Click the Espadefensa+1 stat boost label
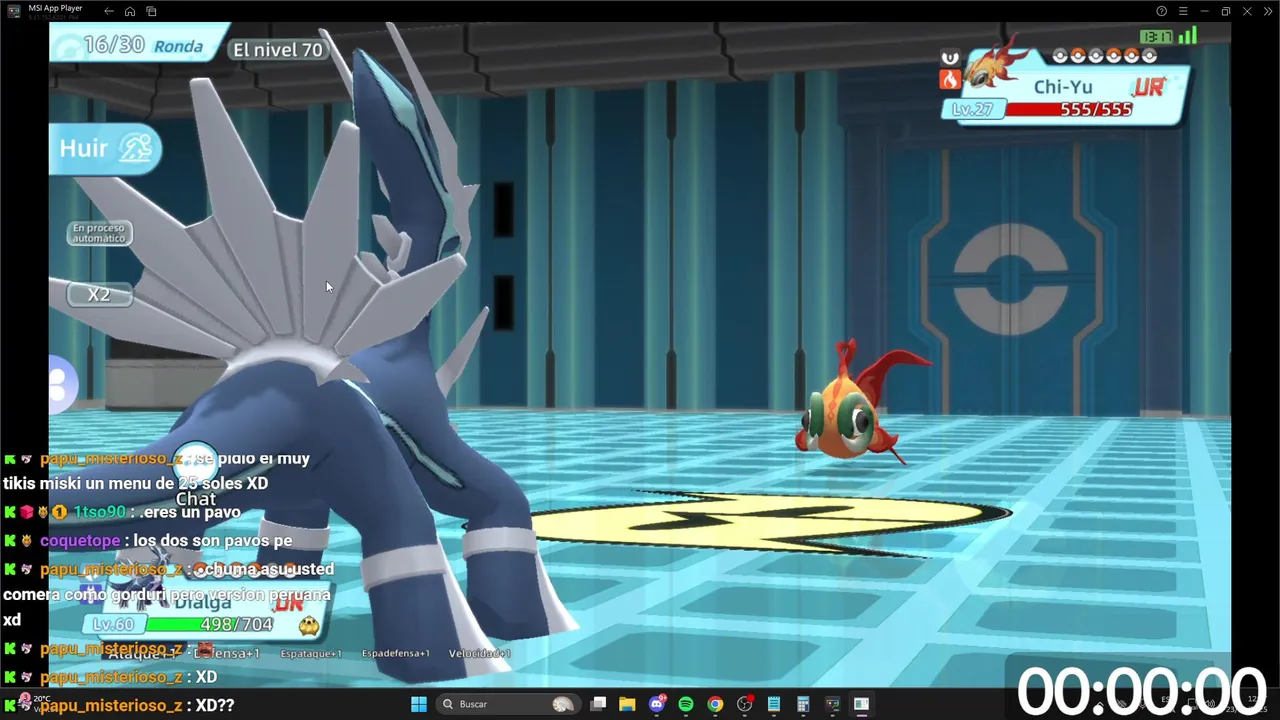The height and width of the screenshot is (720, 1280). (x=396, y=653)
